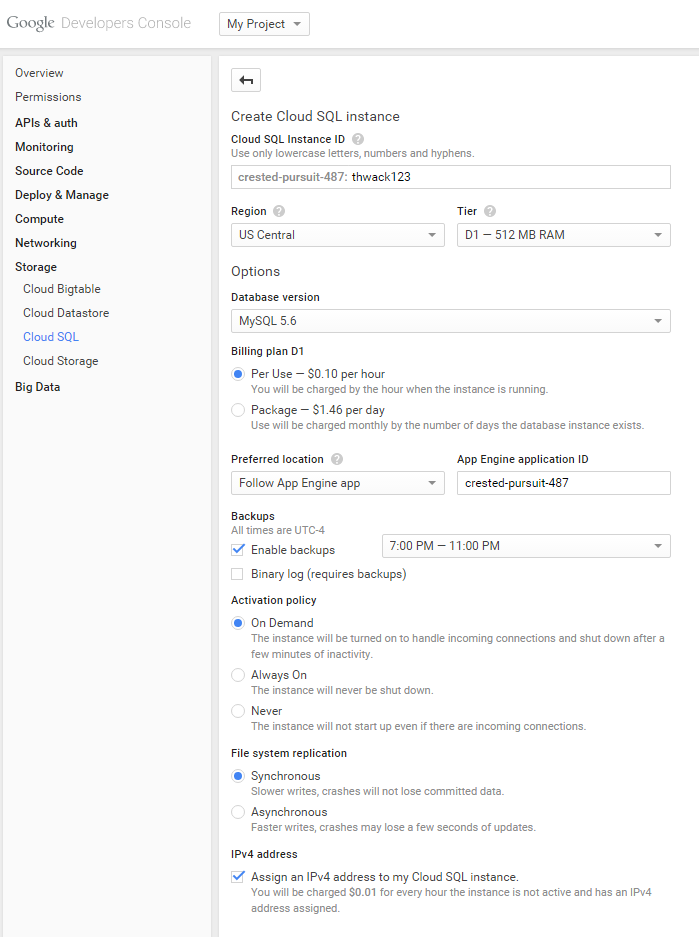Click the Cloud SQL Instance ID field
This screenshot has width=699, height=937.
pyautogui.click(x=450, y=177)
